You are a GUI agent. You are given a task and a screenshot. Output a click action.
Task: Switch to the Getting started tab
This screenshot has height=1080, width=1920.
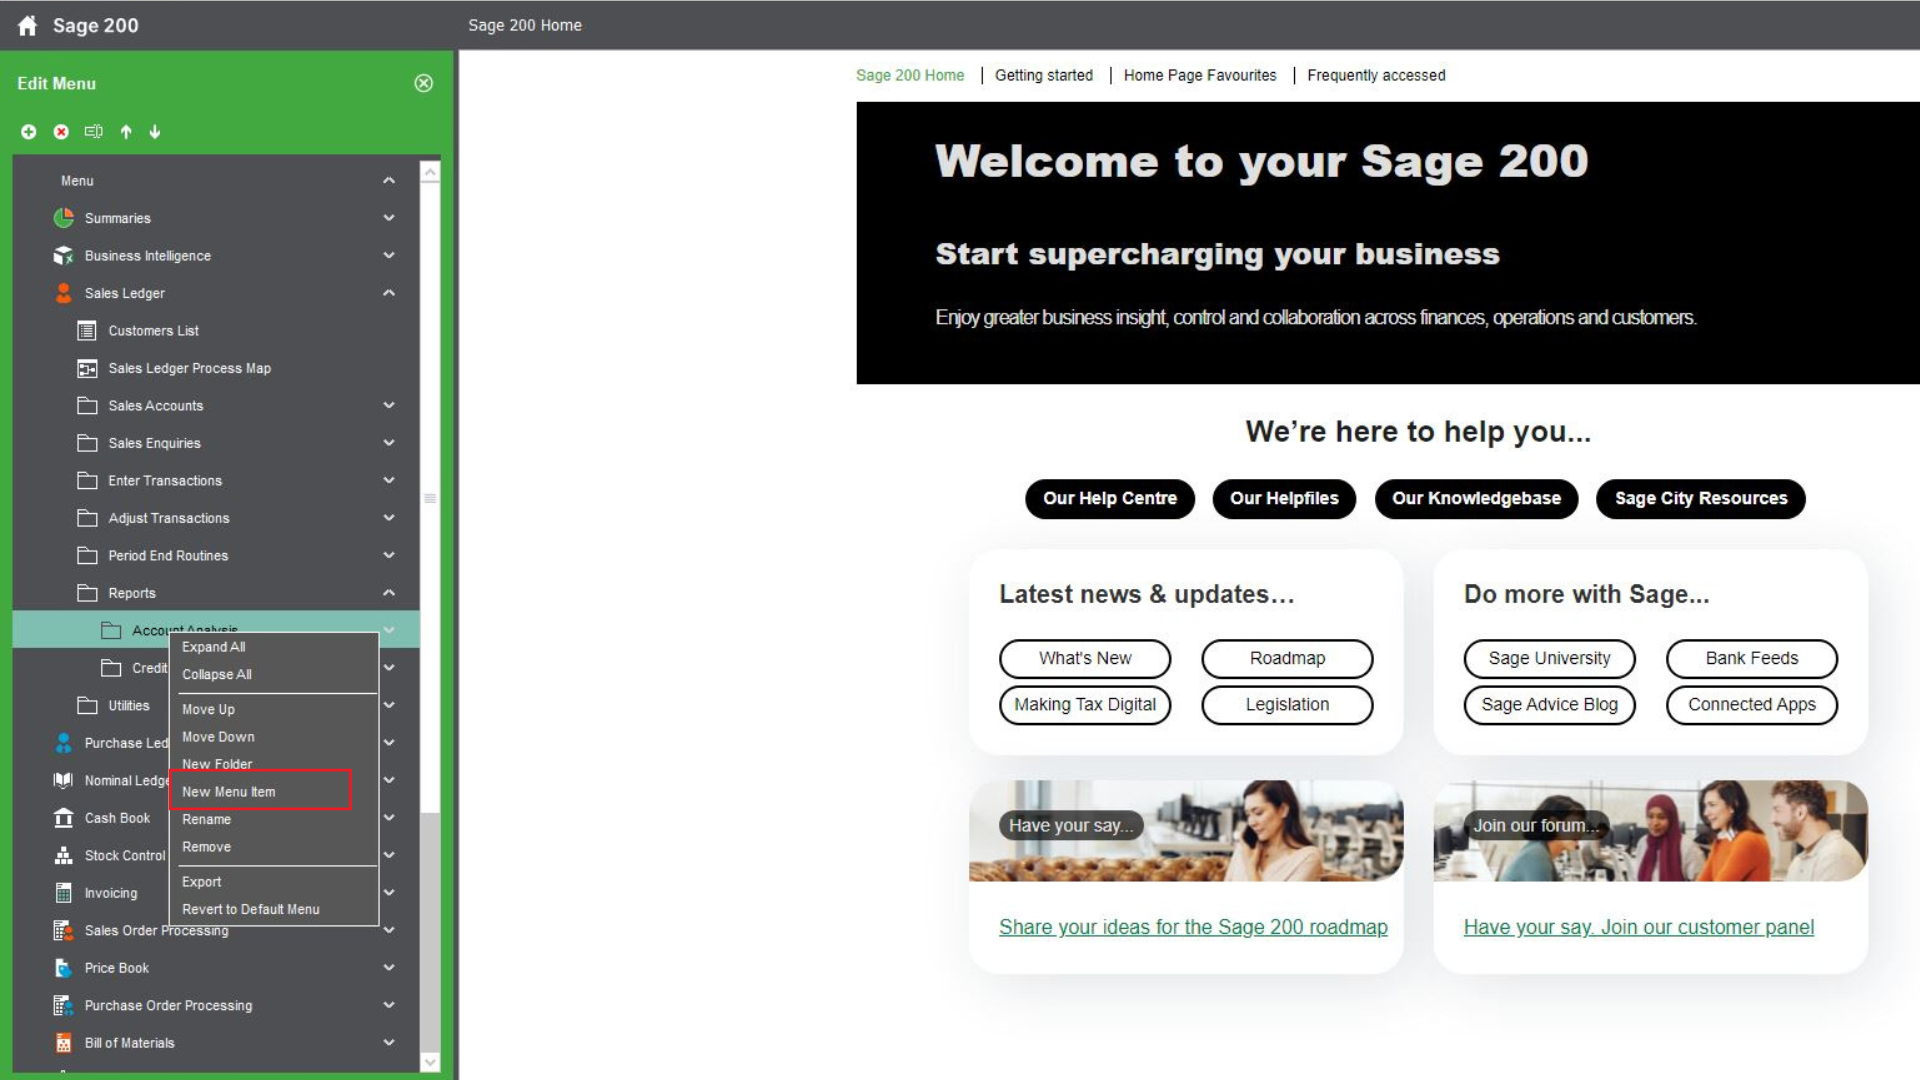[1044, 75]
